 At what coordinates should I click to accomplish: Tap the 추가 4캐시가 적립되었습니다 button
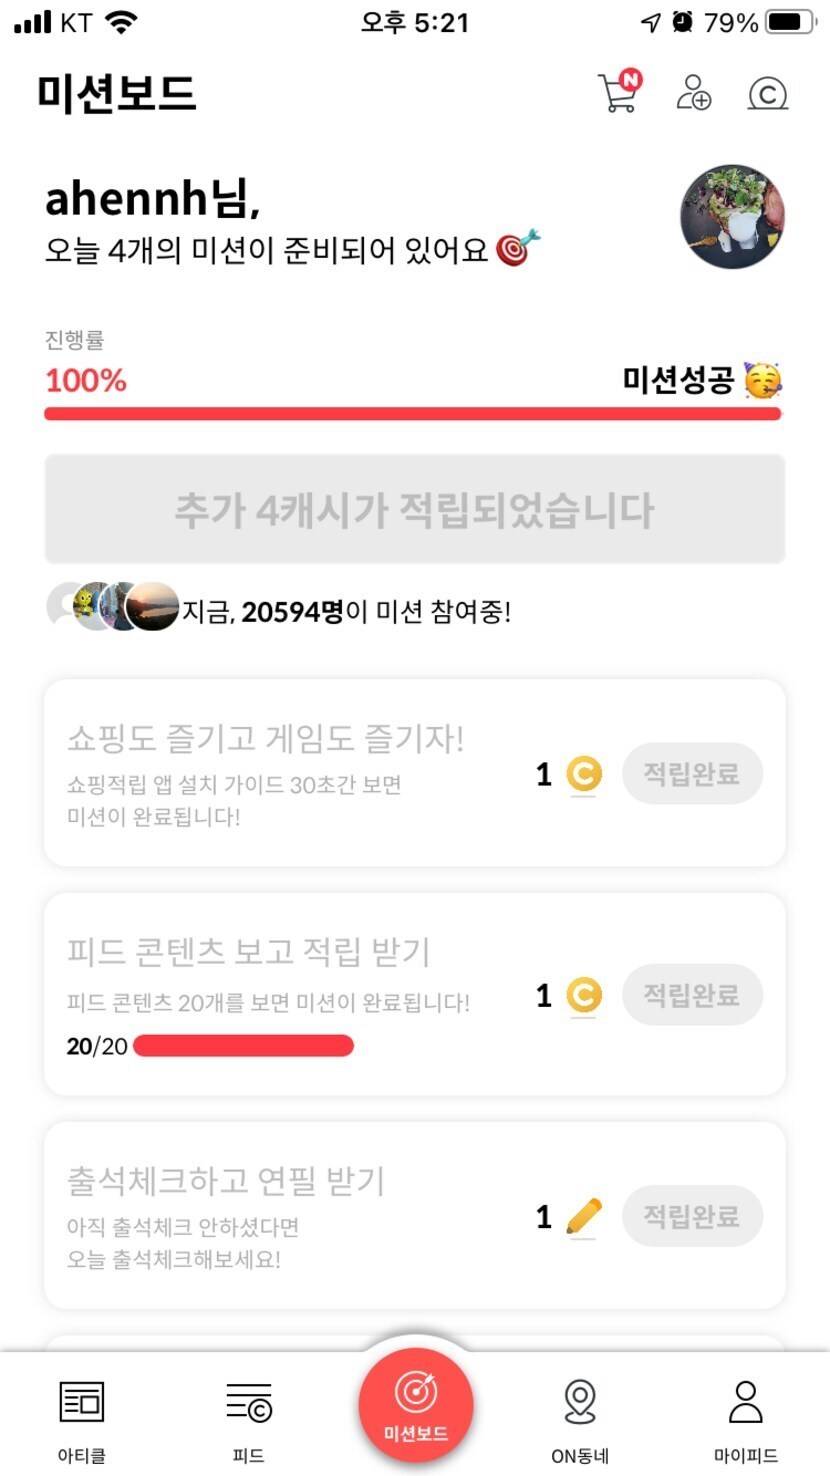pyautogui.click(x=414, y=510)
